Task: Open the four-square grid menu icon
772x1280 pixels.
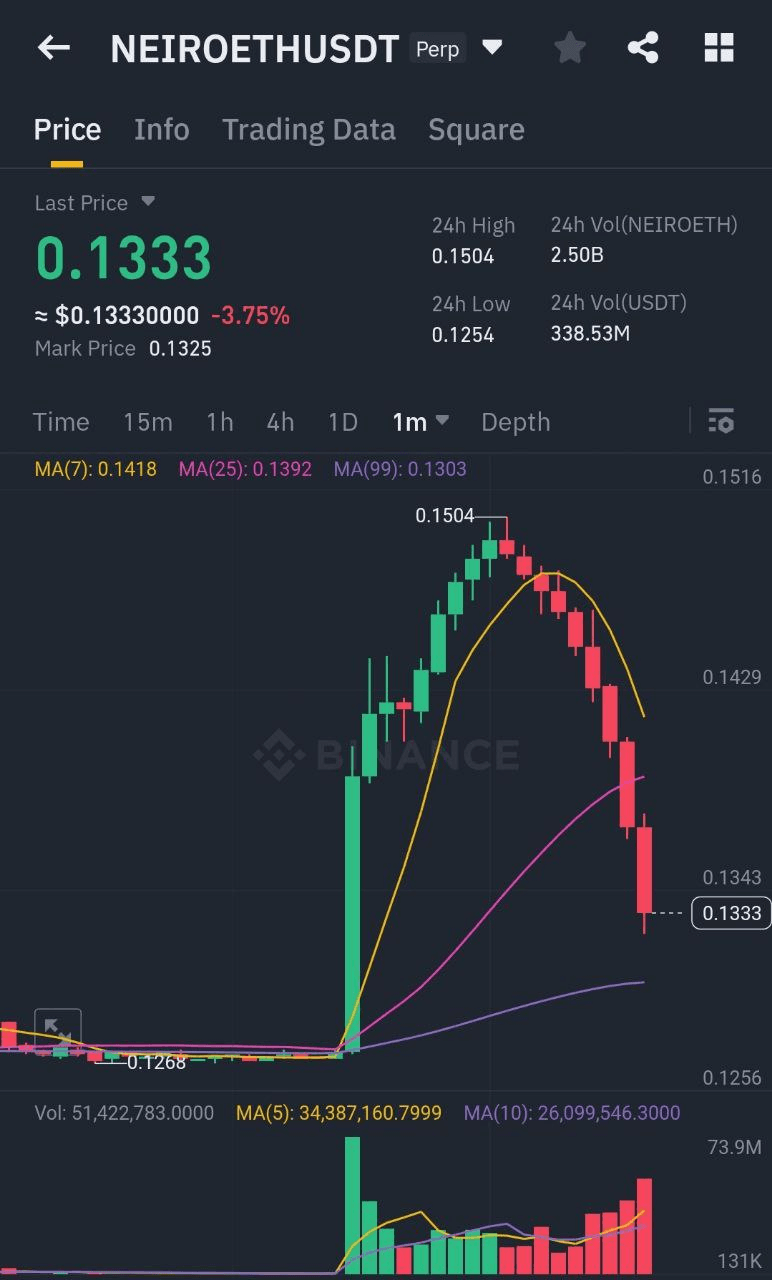Action: [719, 47]
